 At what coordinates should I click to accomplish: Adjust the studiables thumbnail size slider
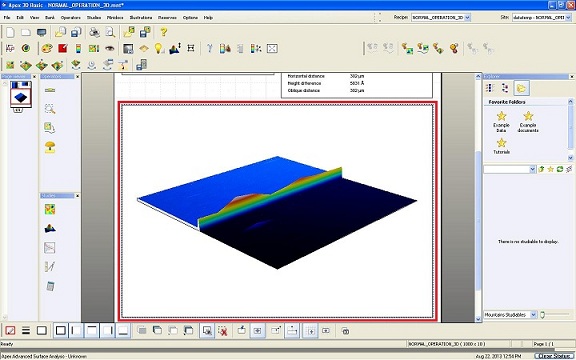(555, 315)
